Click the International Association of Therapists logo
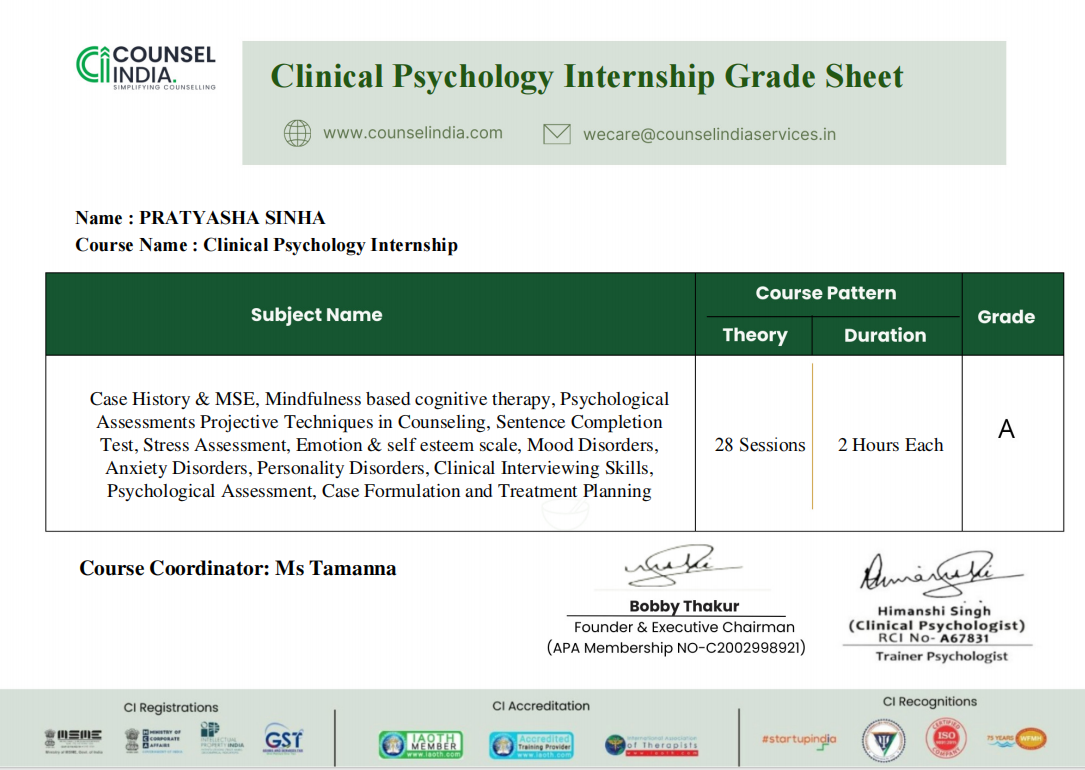1085x770 pixels. (x=652, y=745)
